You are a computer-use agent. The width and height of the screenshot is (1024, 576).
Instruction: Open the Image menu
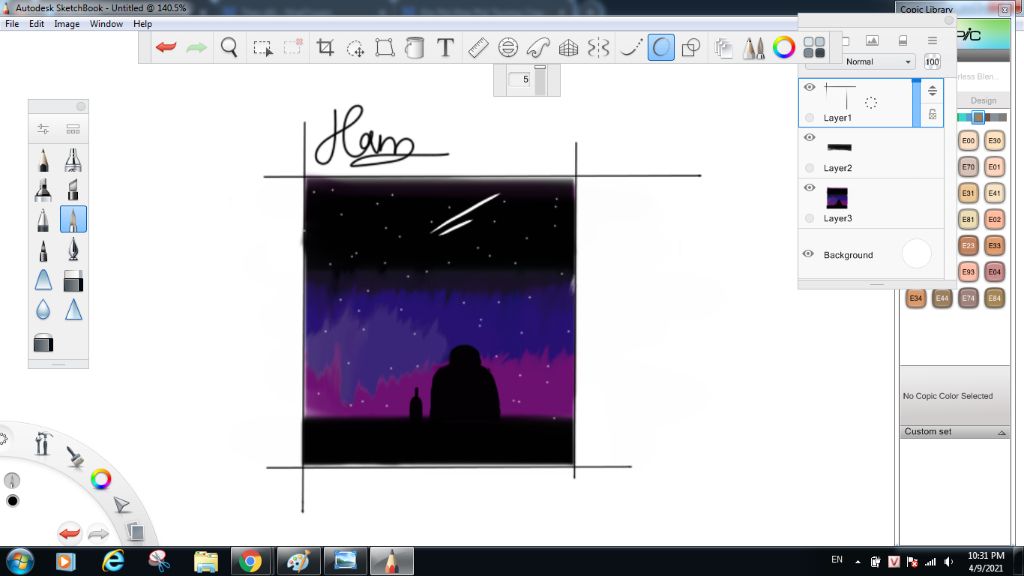coord(67,24)
